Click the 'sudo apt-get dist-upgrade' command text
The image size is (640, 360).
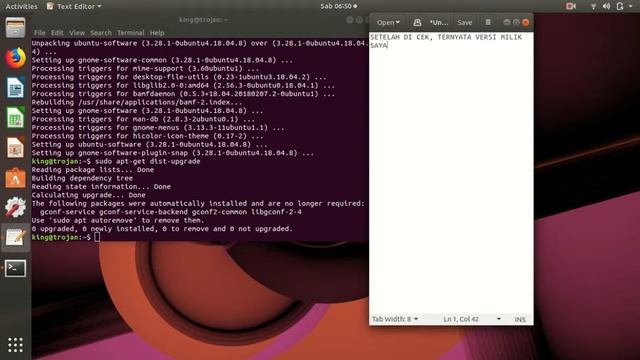pyautogui.click(x=148, y=161)
